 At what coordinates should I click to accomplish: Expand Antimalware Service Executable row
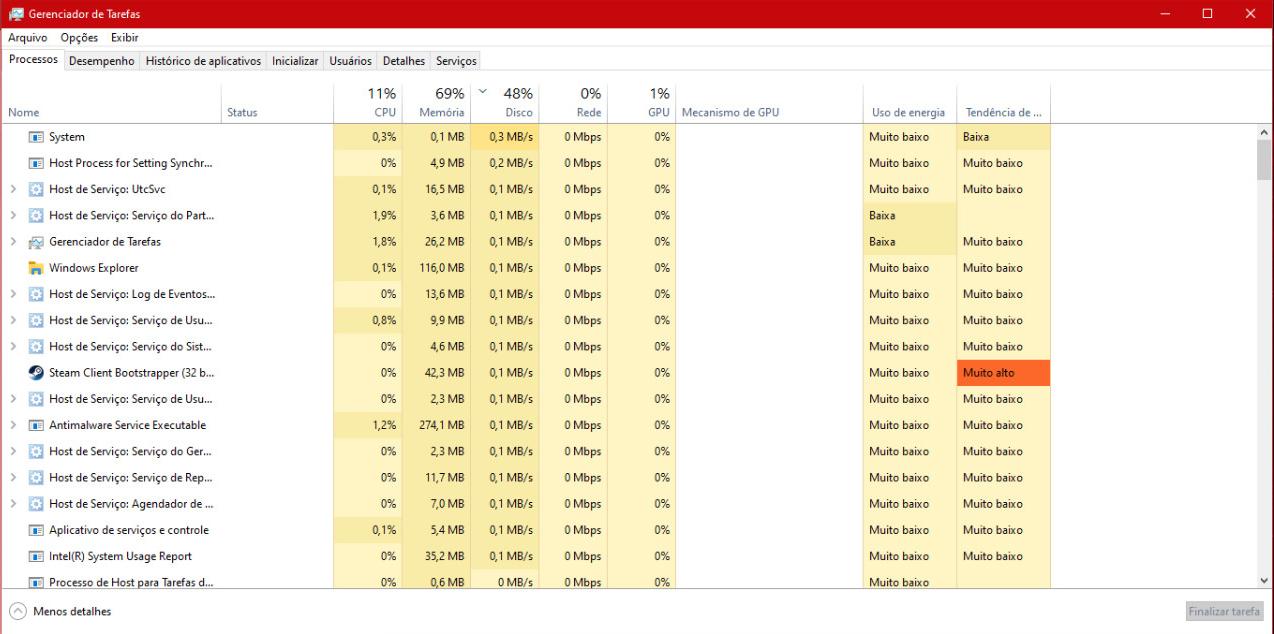click(x=13, y=425)
